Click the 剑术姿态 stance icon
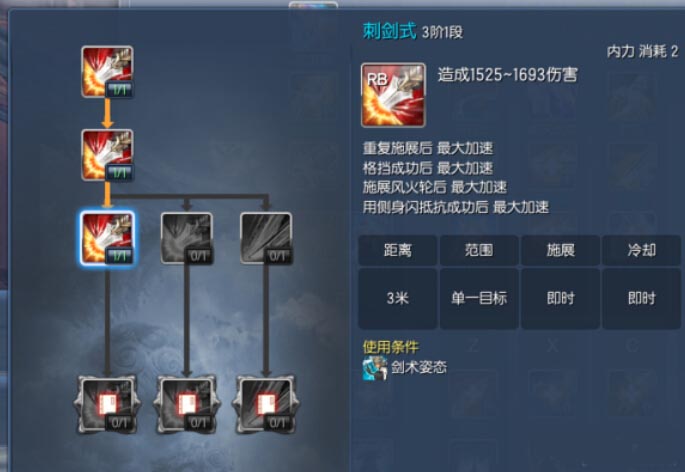The image size is (685, 472). pos(375,368)
